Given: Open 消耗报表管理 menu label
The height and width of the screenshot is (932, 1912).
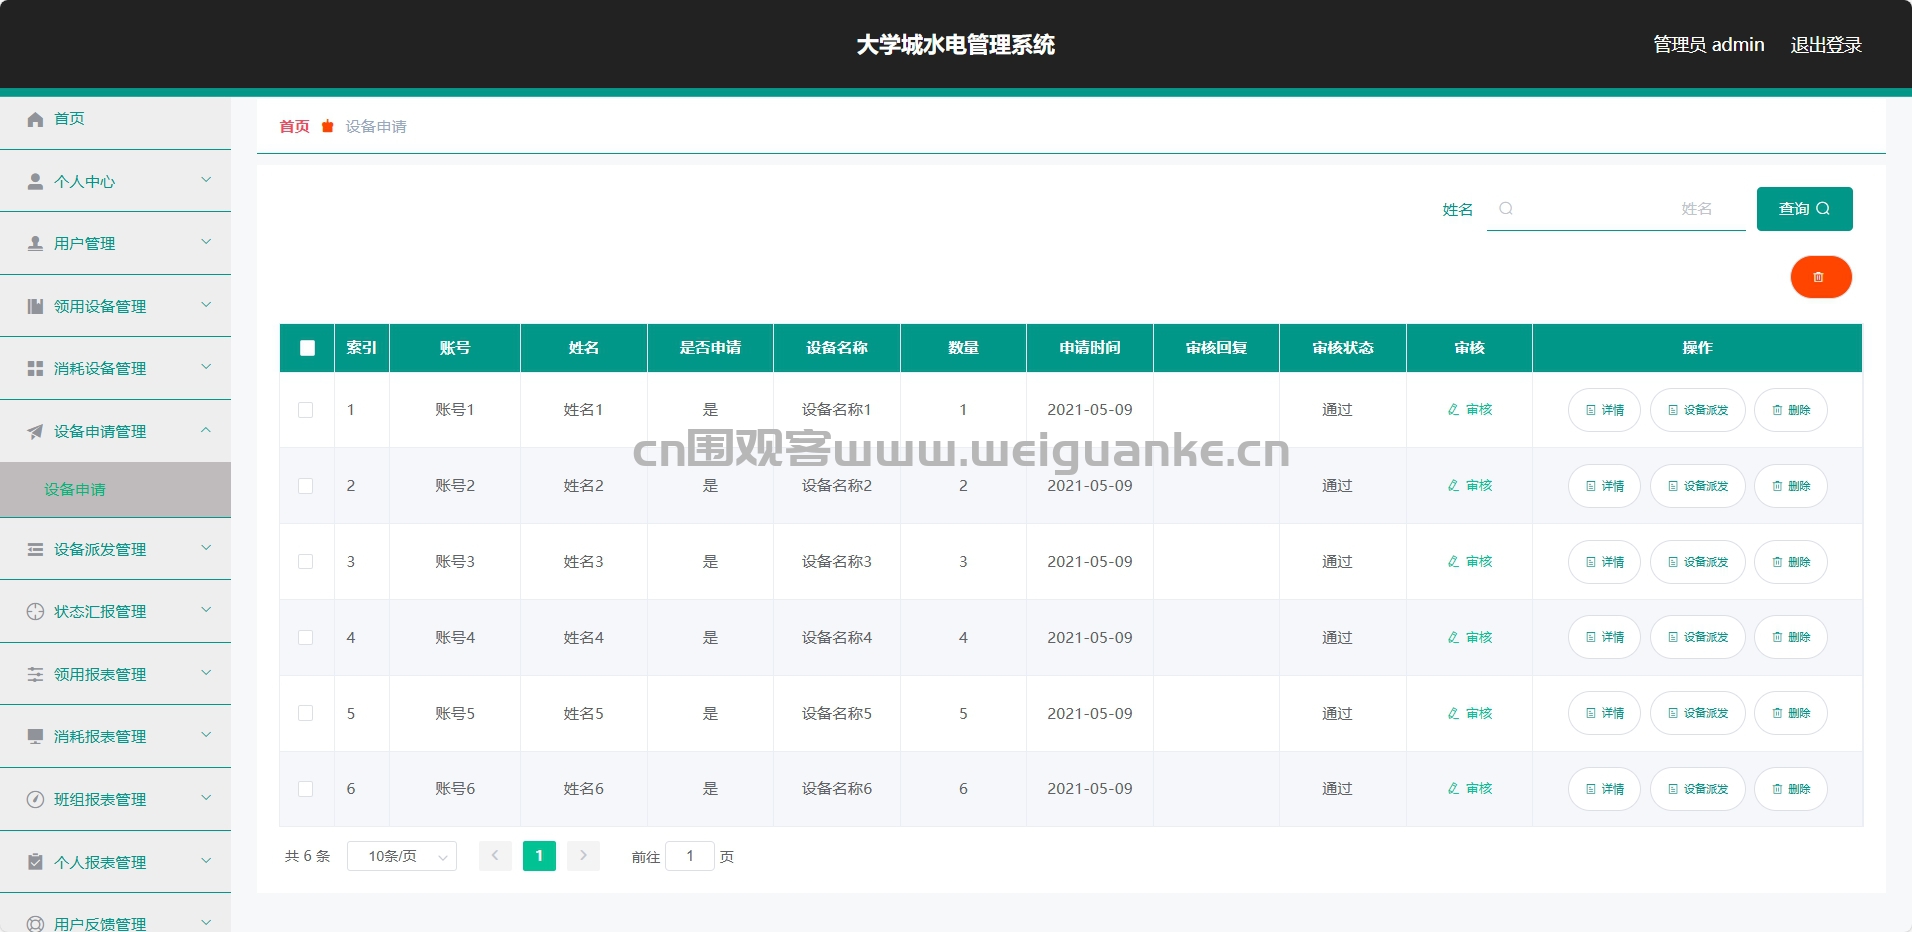Looking at the screenshot, I should [100, 736].
